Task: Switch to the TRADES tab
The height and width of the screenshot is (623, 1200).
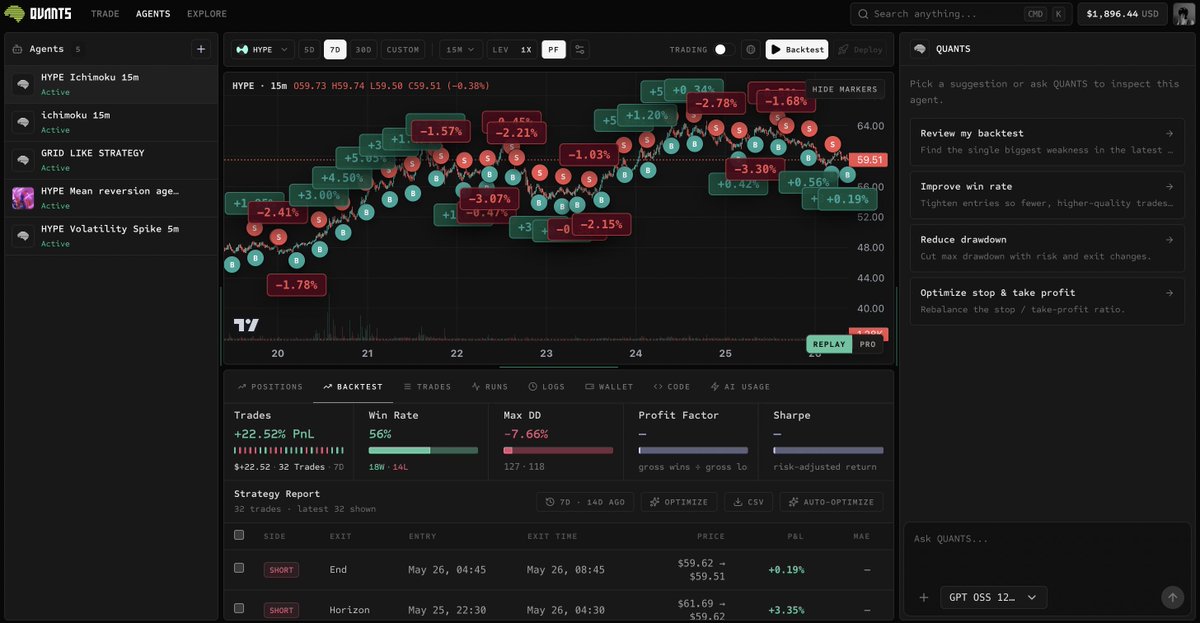Action: click(x=427, y=386)
